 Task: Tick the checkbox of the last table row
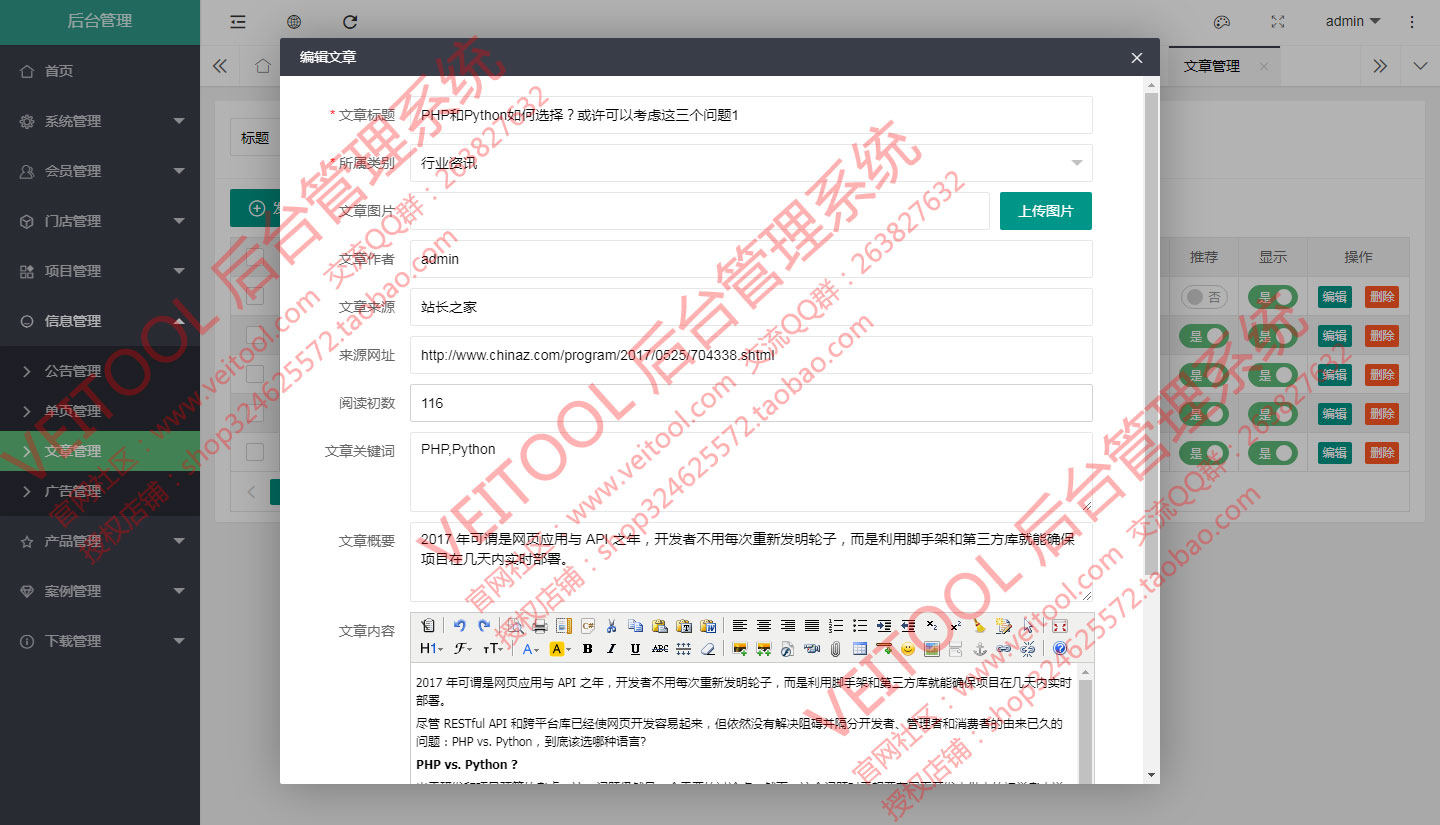(x=255, y=452)
